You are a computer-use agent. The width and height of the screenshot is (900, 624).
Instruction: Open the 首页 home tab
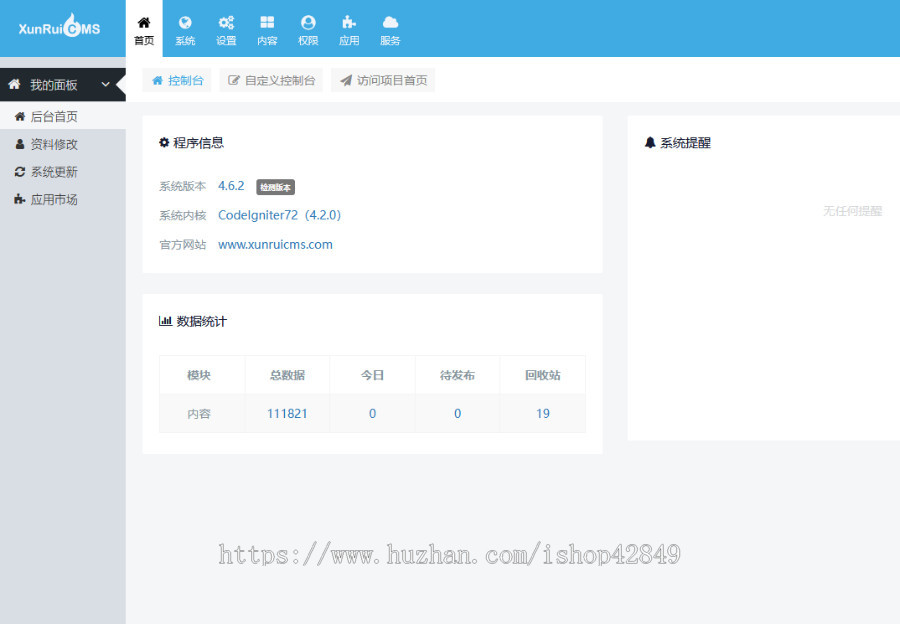[x=144, y=29]
